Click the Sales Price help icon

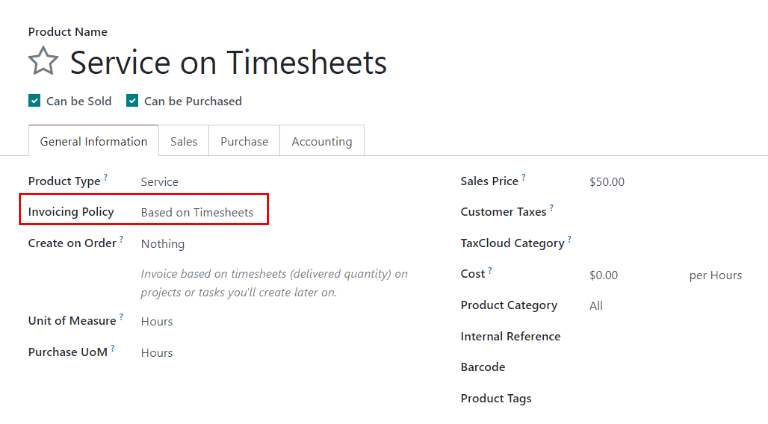click(x=523, y=178)
